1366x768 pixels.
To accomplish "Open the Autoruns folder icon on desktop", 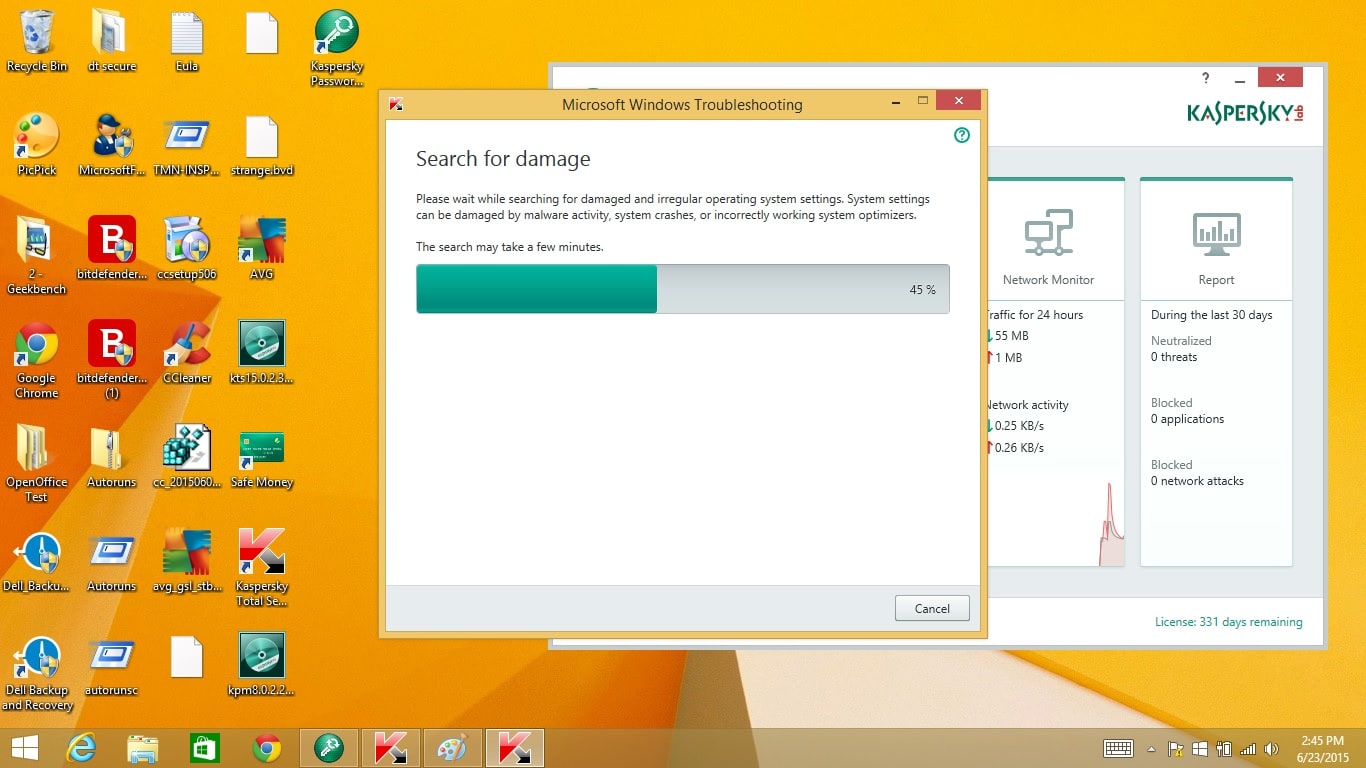I will click(112, 456).
